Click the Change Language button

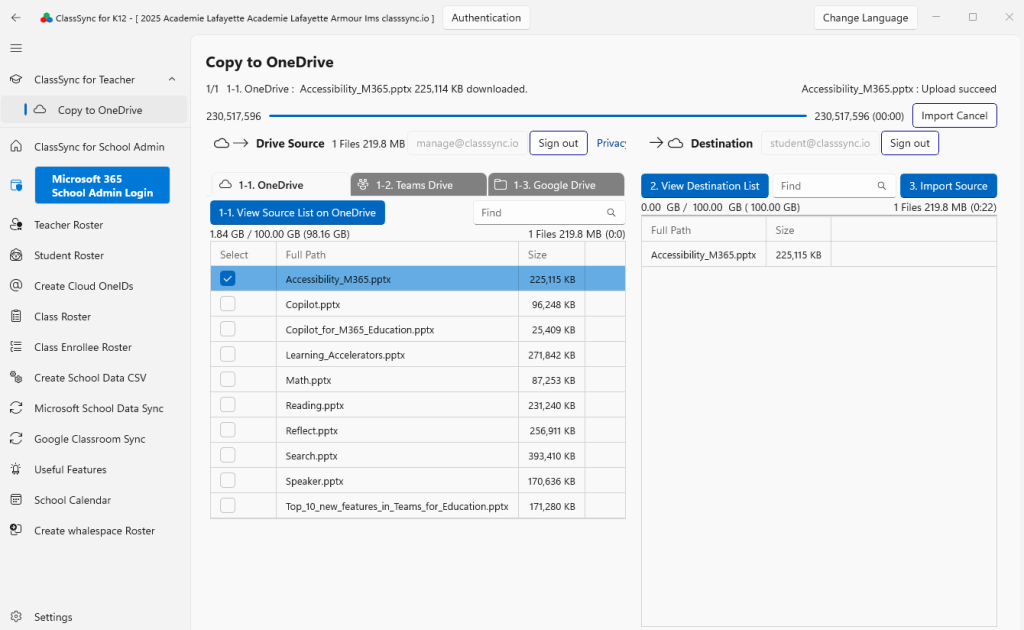tap(865, 18)
